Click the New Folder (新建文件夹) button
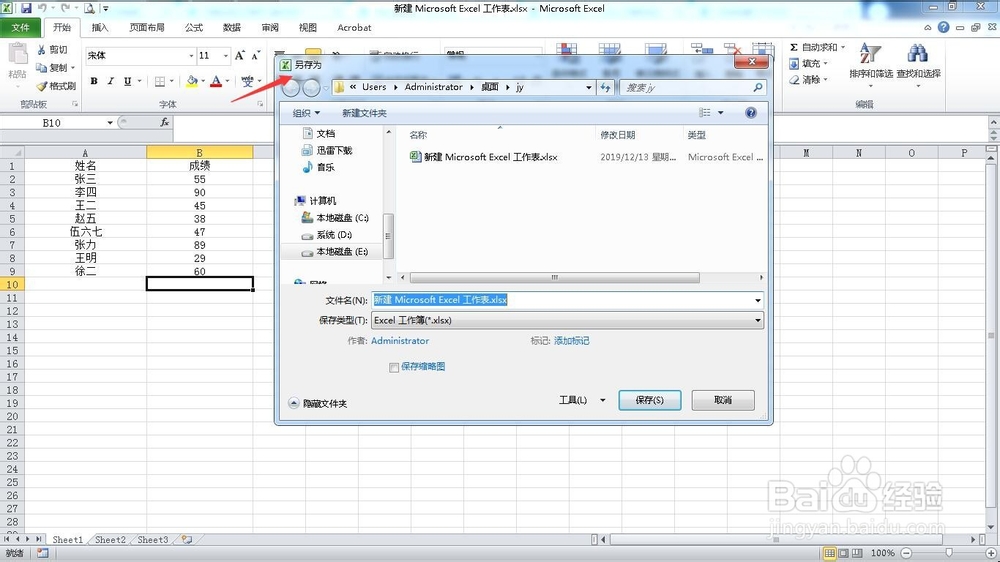 [x=364, y=113]
